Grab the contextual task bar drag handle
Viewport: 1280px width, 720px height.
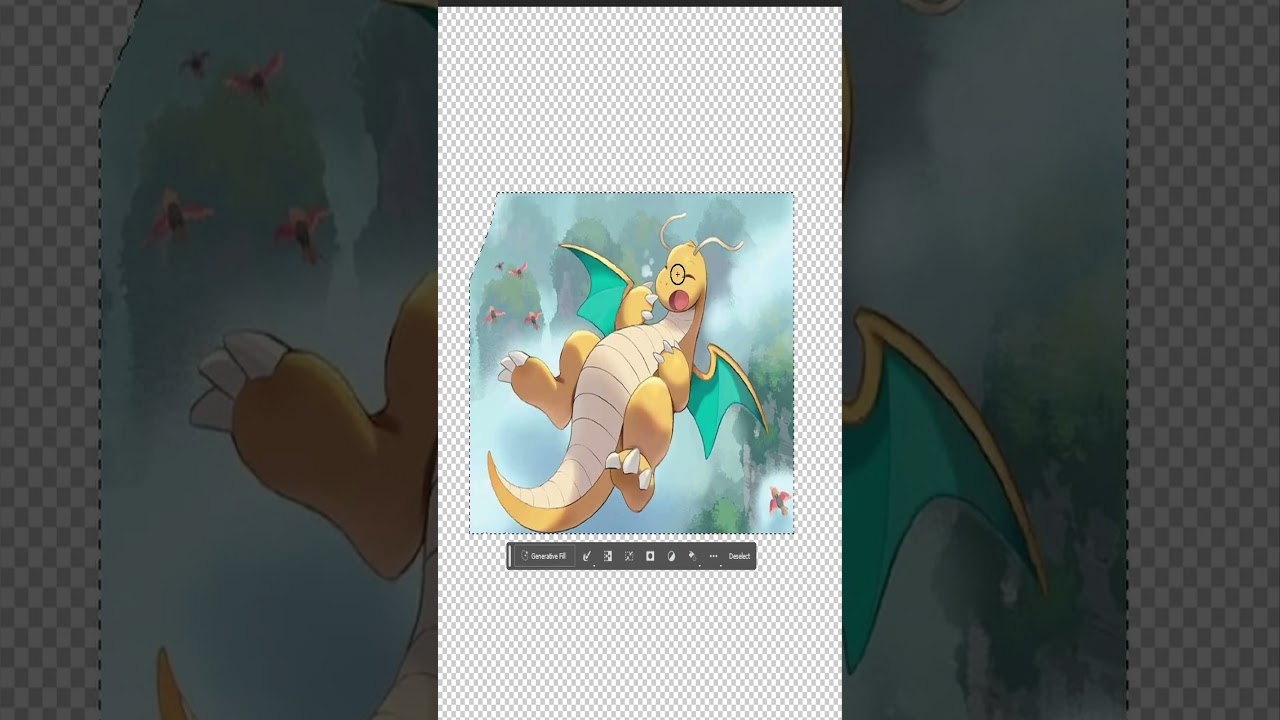510,556
